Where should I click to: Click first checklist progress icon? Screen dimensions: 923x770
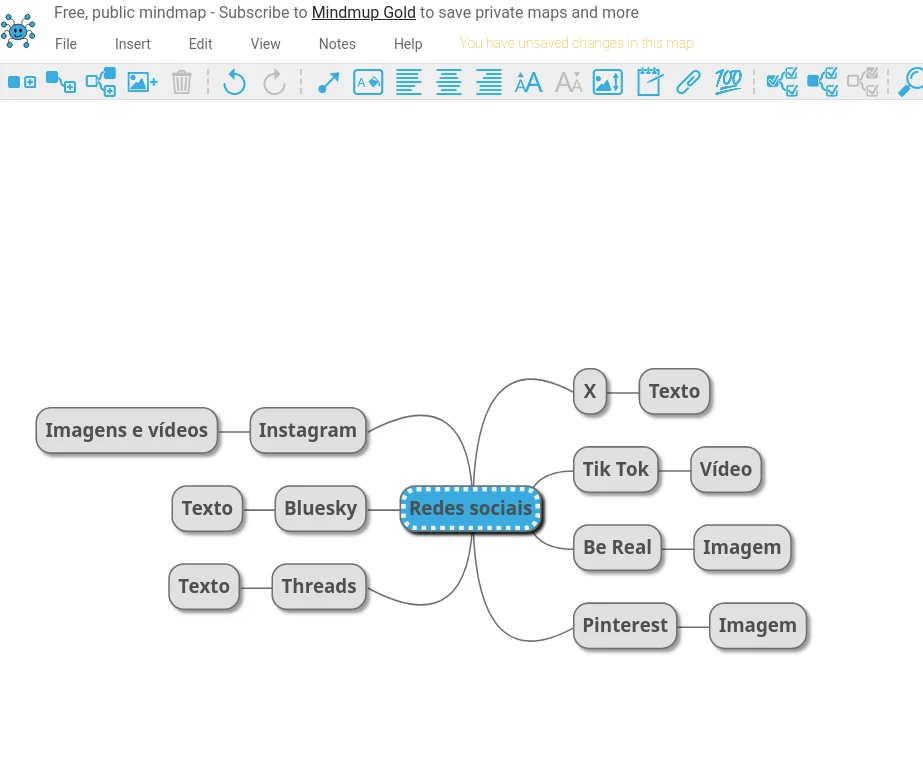tap(782, 82)
